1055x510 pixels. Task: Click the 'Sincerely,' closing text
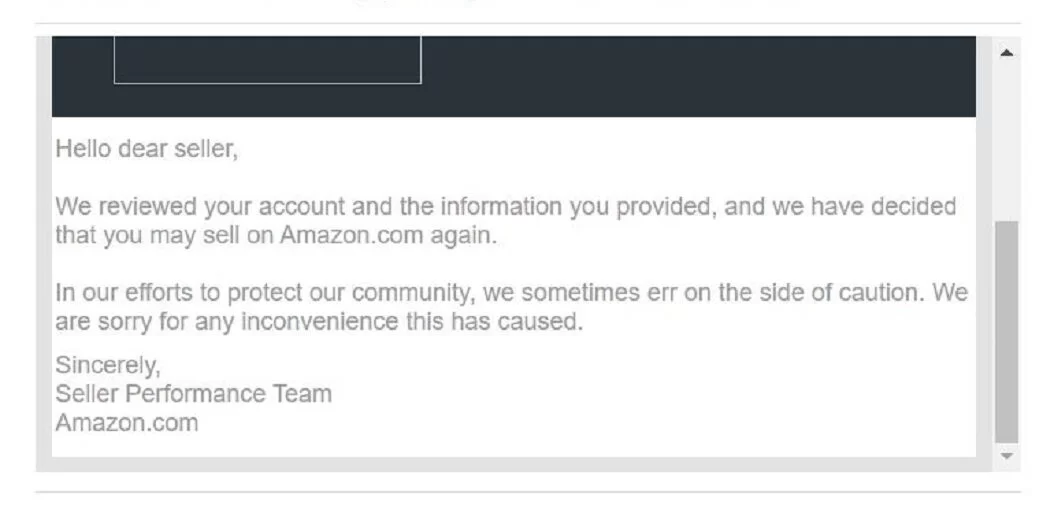(x=108, y=365)
